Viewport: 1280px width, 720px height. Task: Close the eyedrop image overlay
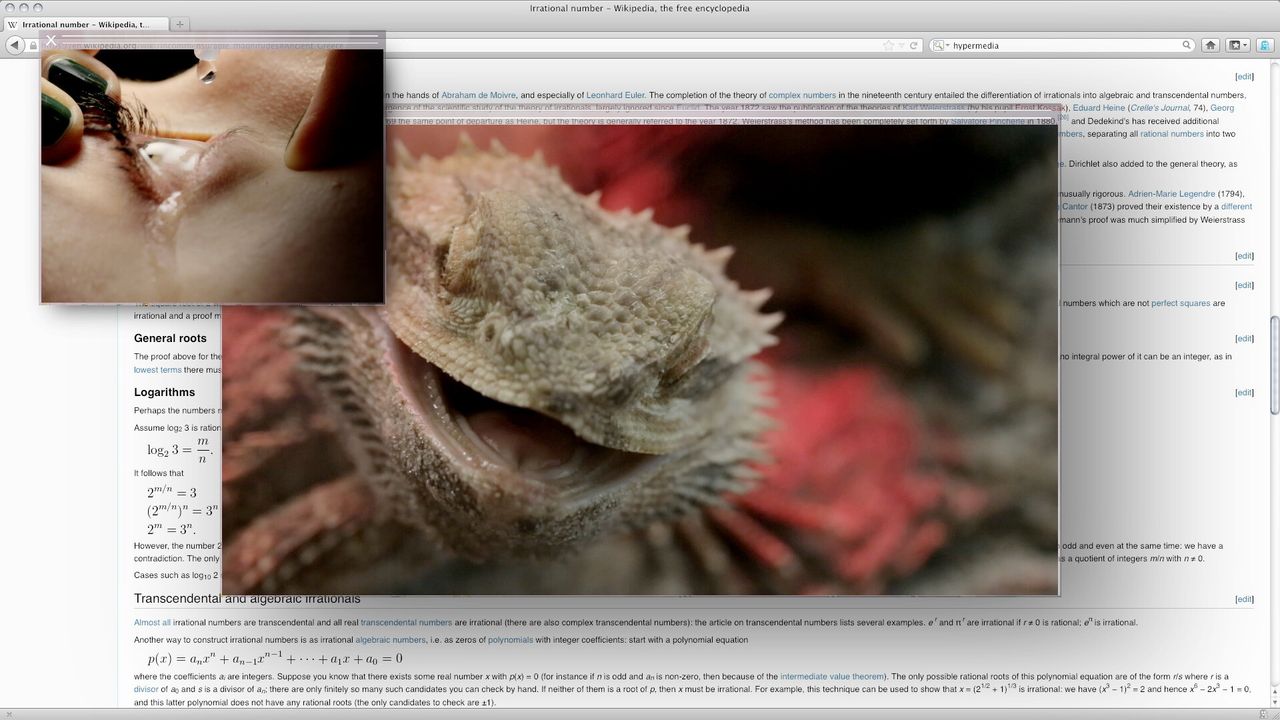[x=50, y=40]
